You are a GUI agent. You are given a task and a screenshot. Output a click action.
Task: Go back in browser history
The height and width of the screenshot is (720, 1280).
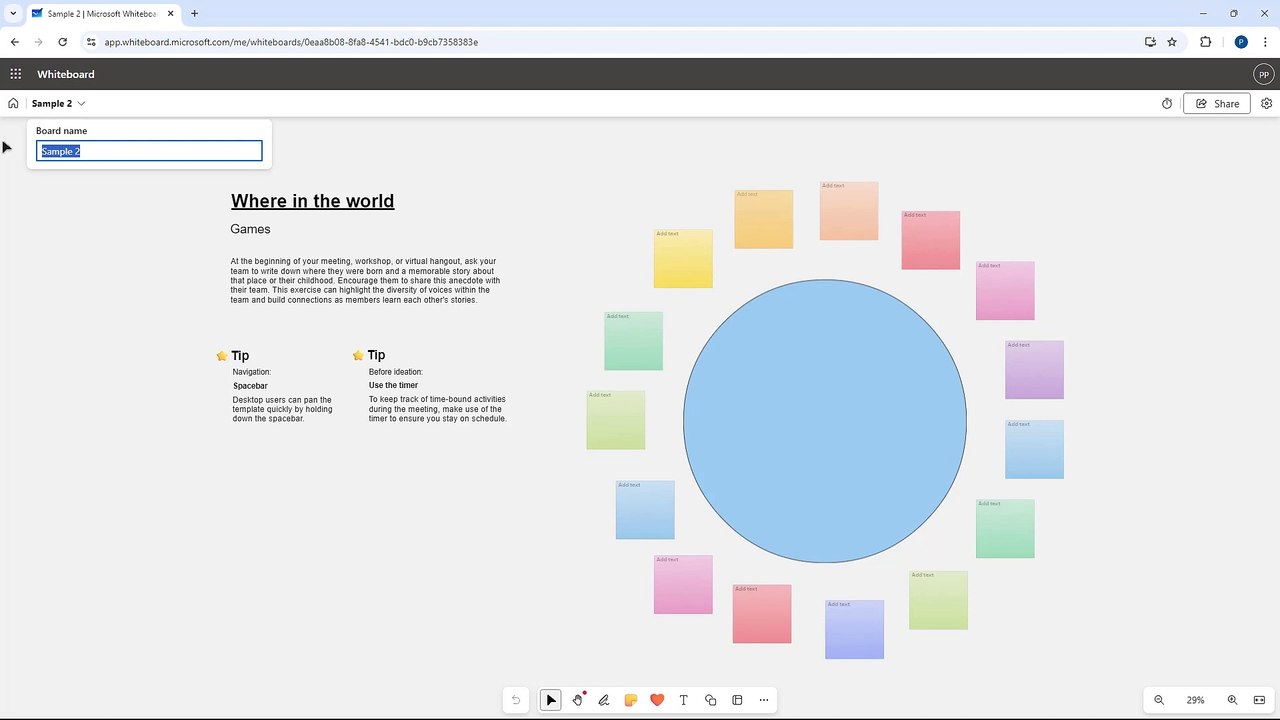click(15, 42)
